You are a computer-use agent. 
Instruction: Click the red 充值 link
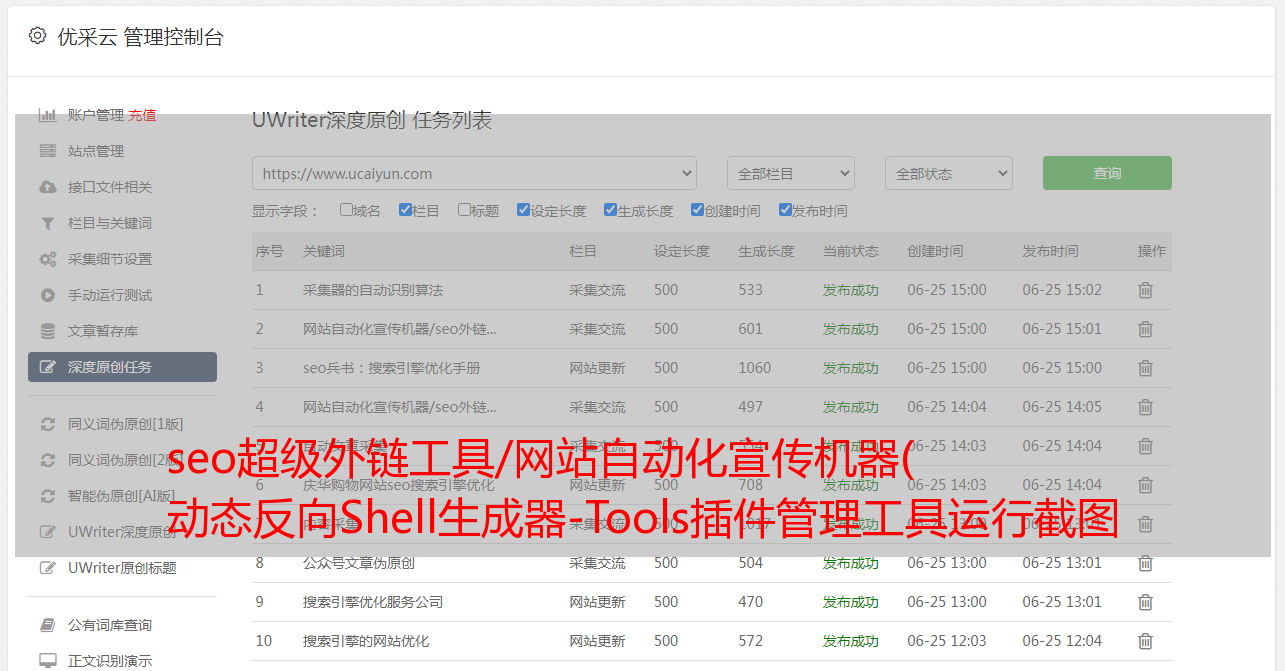pyautogui.click(x=142, y=115)
